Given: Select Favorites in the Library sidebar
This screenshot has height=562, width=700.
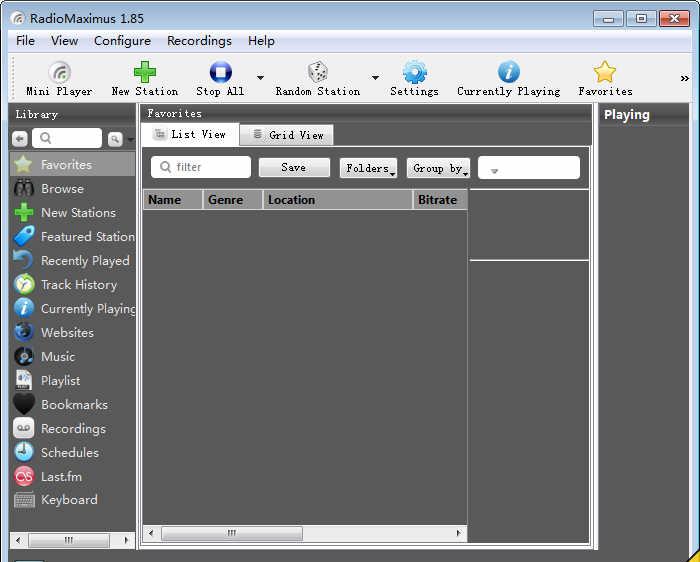Looking at the screenshot, I should [72, 164].
